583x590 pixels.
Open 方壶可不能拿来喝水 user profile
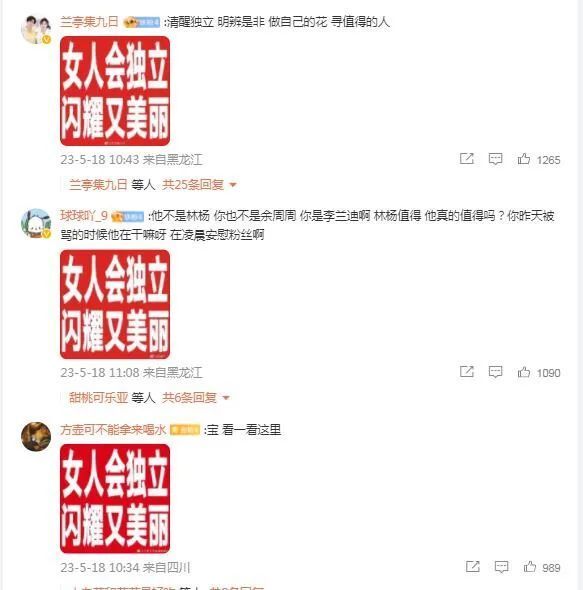point(113,429)
